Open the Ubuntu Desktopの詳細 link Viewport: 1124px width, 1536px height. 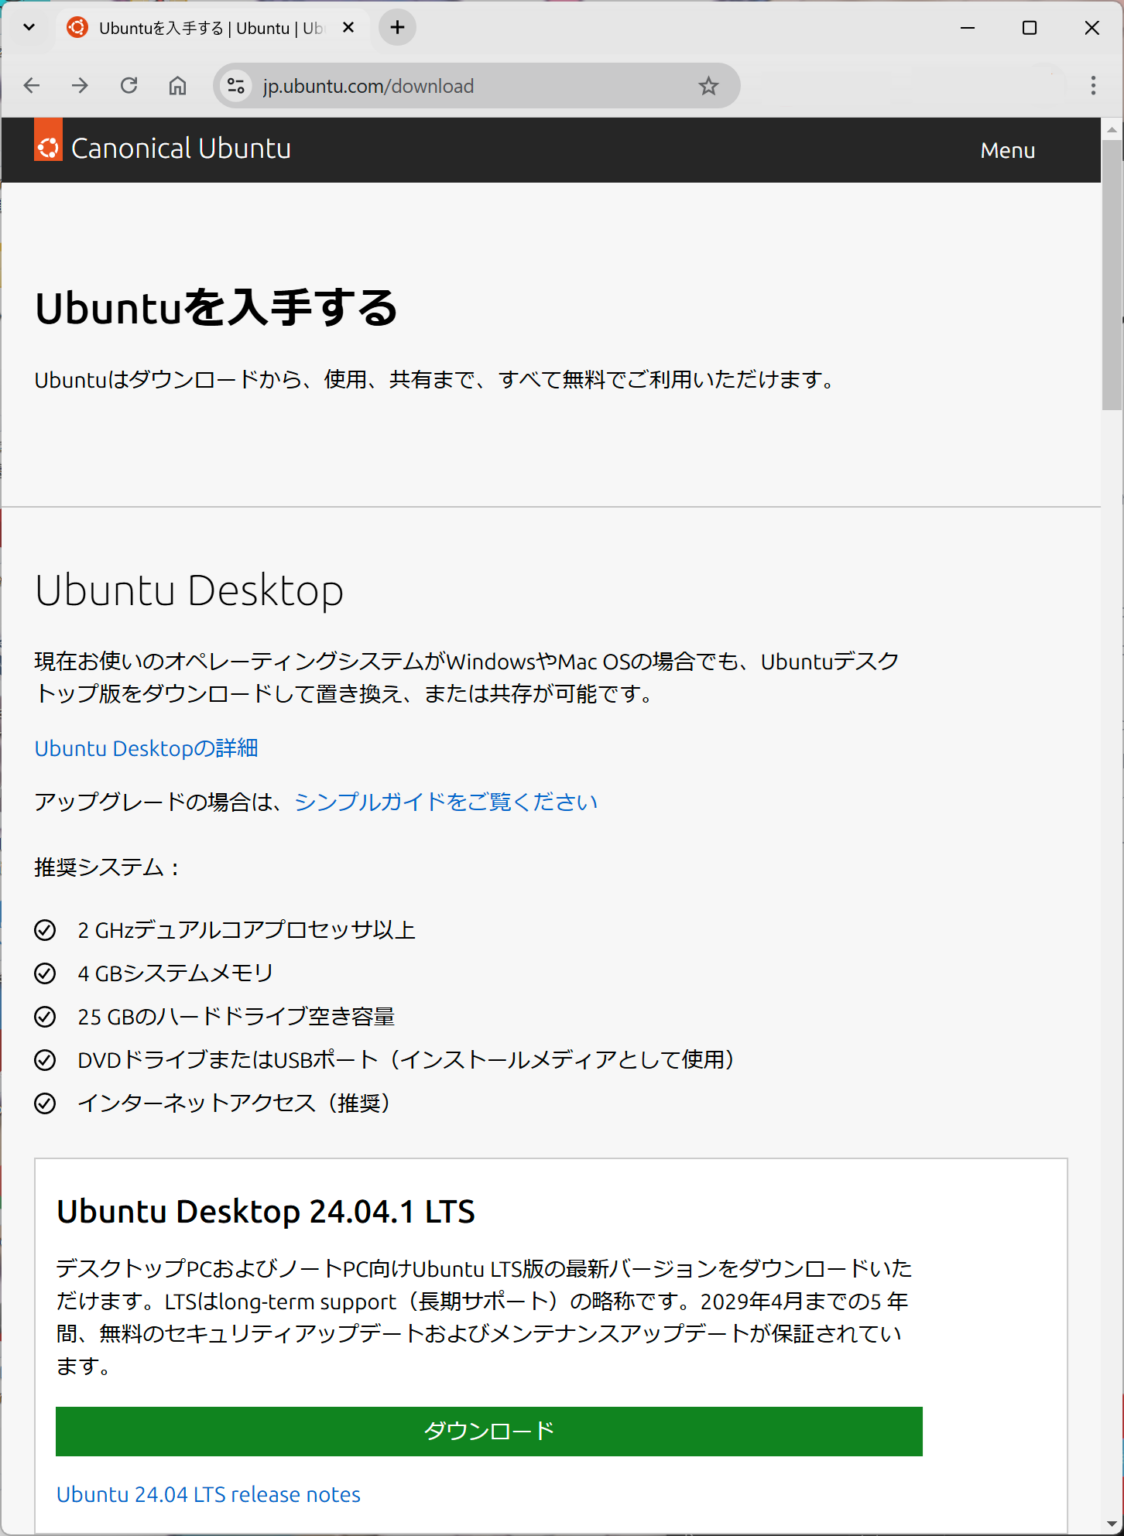point(146,748)
